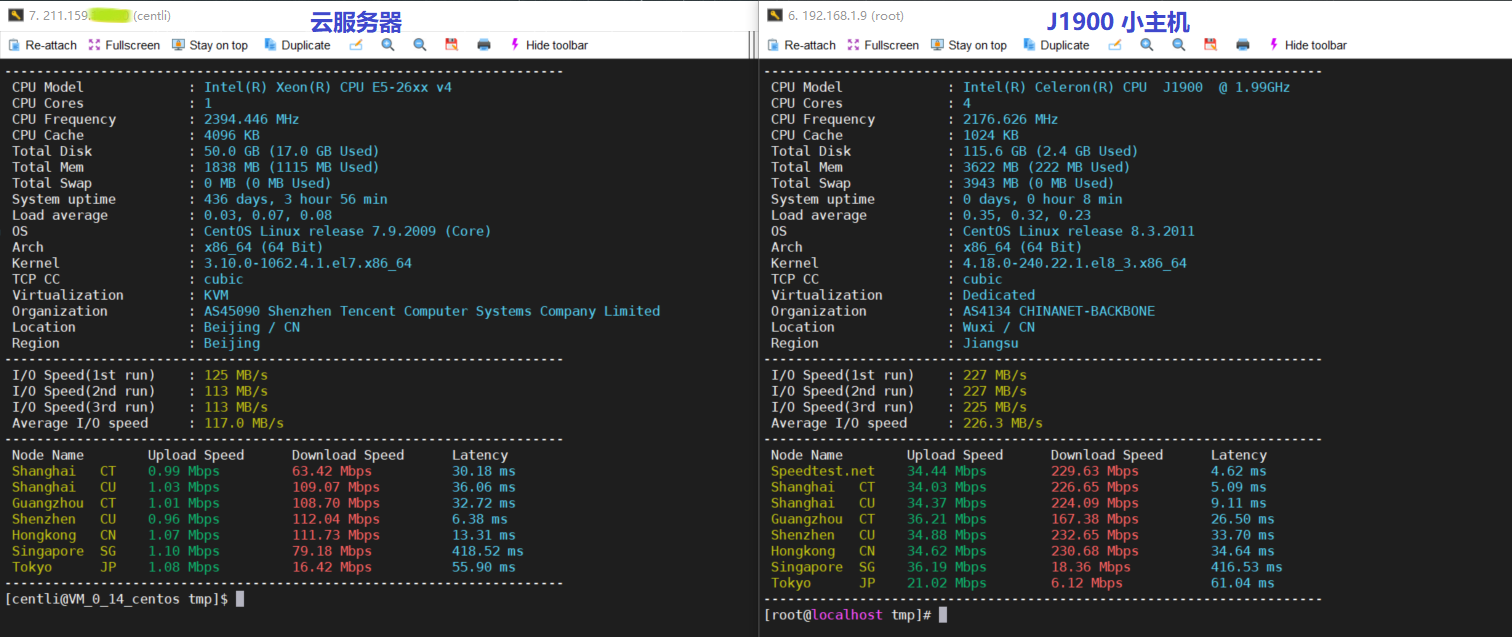Click the "Wuxi / CN" location value
The height and width of the screenshot is (637, 1512).
click(x=999, y=327)
